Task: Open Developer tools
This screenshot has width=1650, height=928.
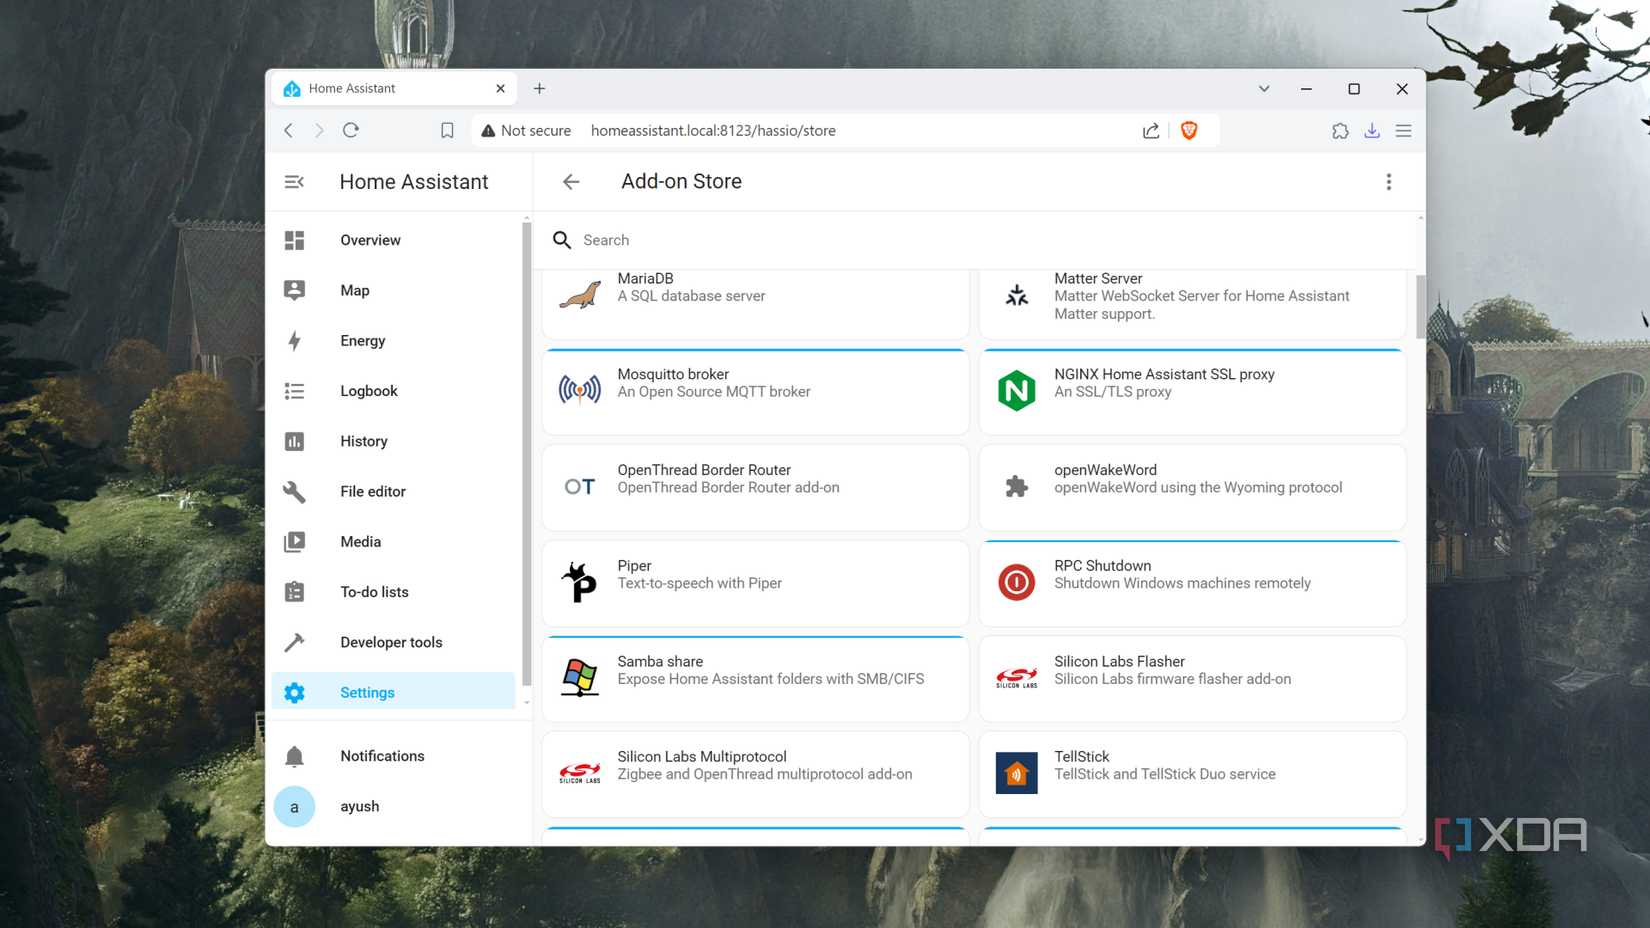Action: click(390, 642)
